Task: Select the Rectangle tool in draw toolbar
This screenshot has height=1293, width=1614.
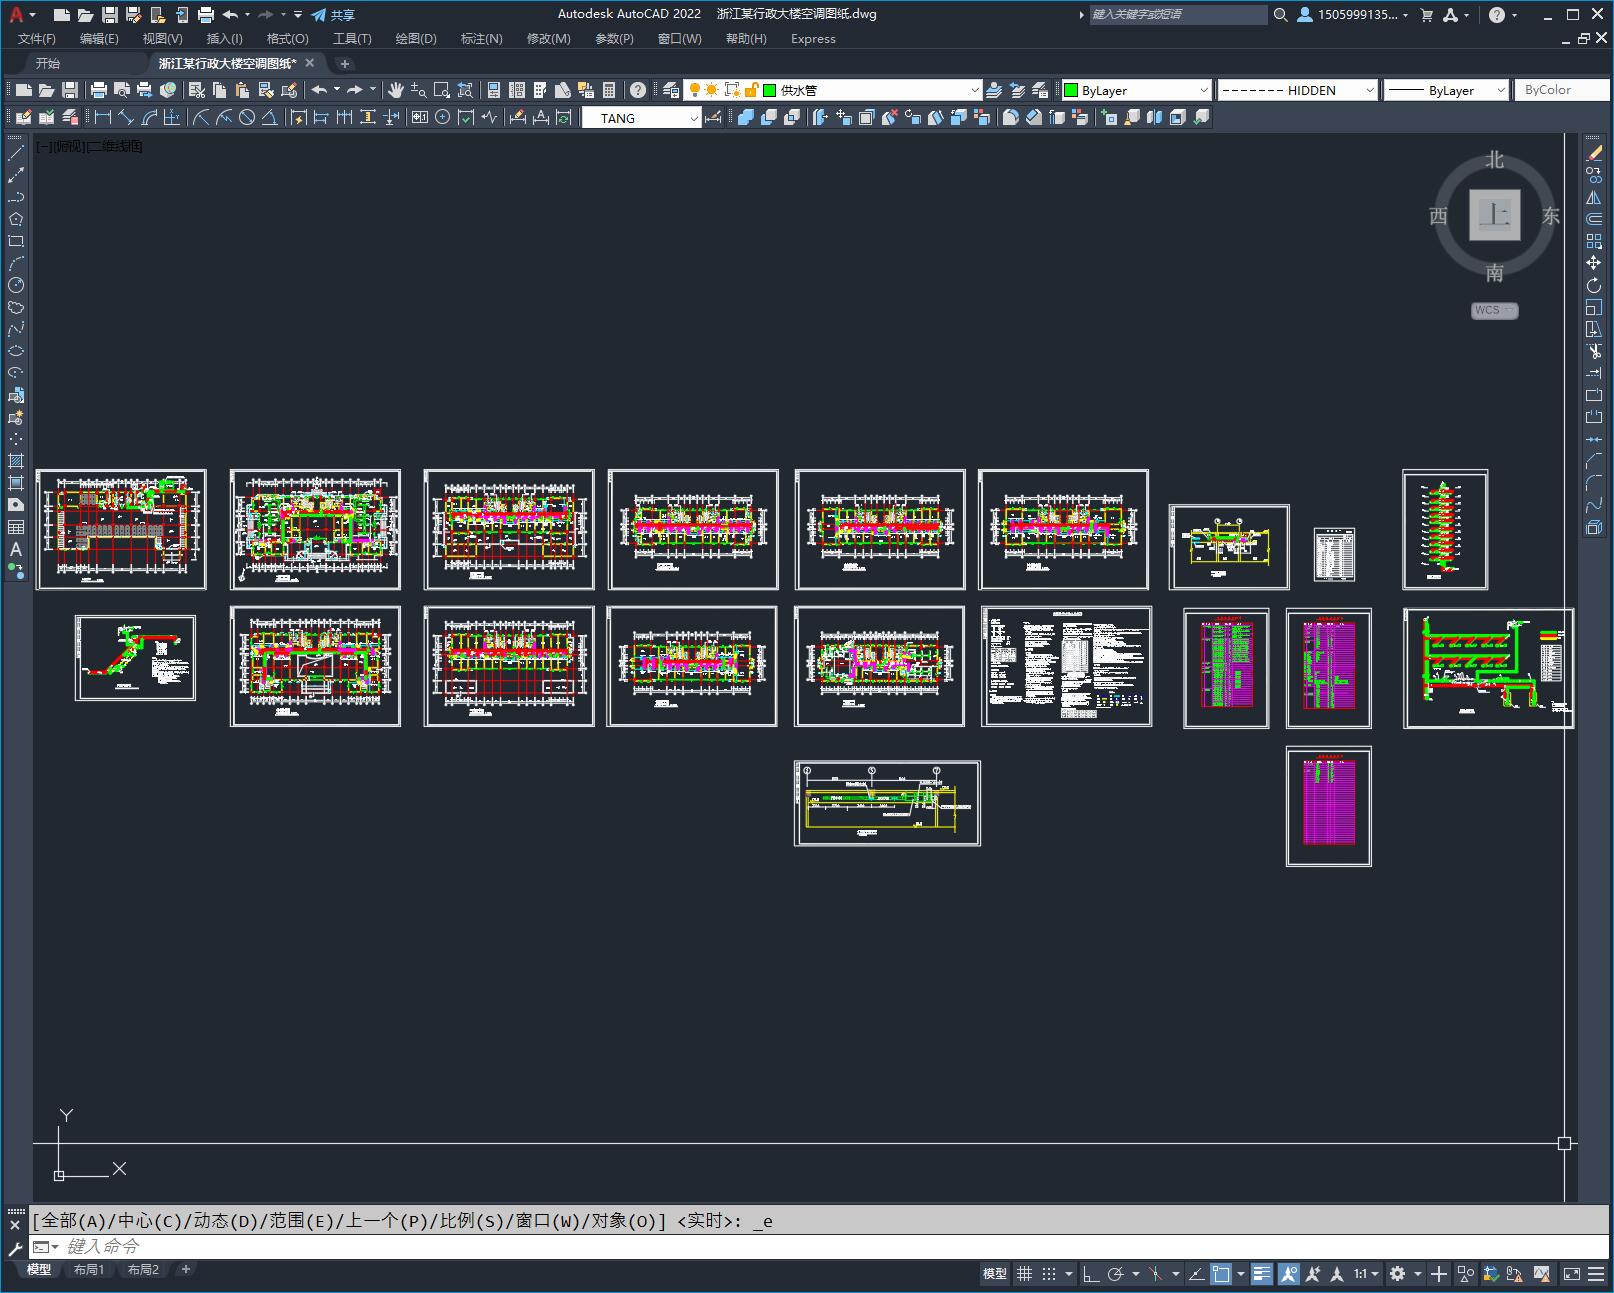Action: (x=16, y=241)
